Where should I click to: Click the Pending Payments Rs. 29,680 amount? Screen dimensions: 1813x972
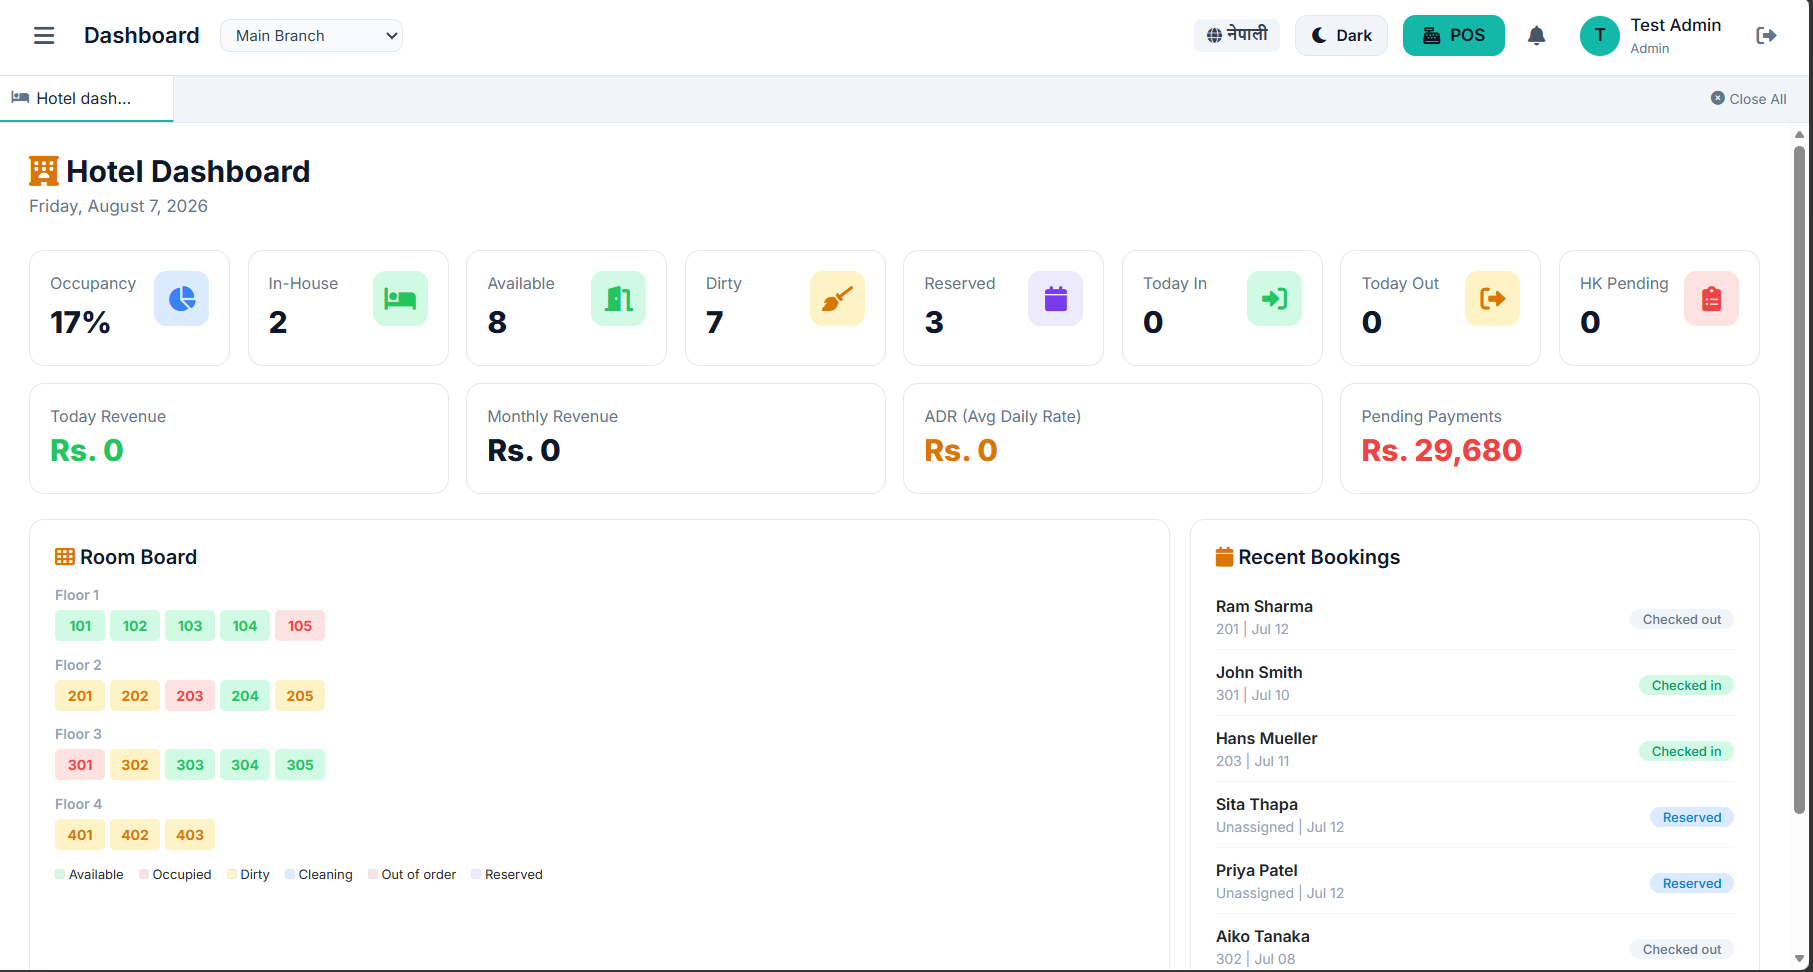coord(1441,451)
